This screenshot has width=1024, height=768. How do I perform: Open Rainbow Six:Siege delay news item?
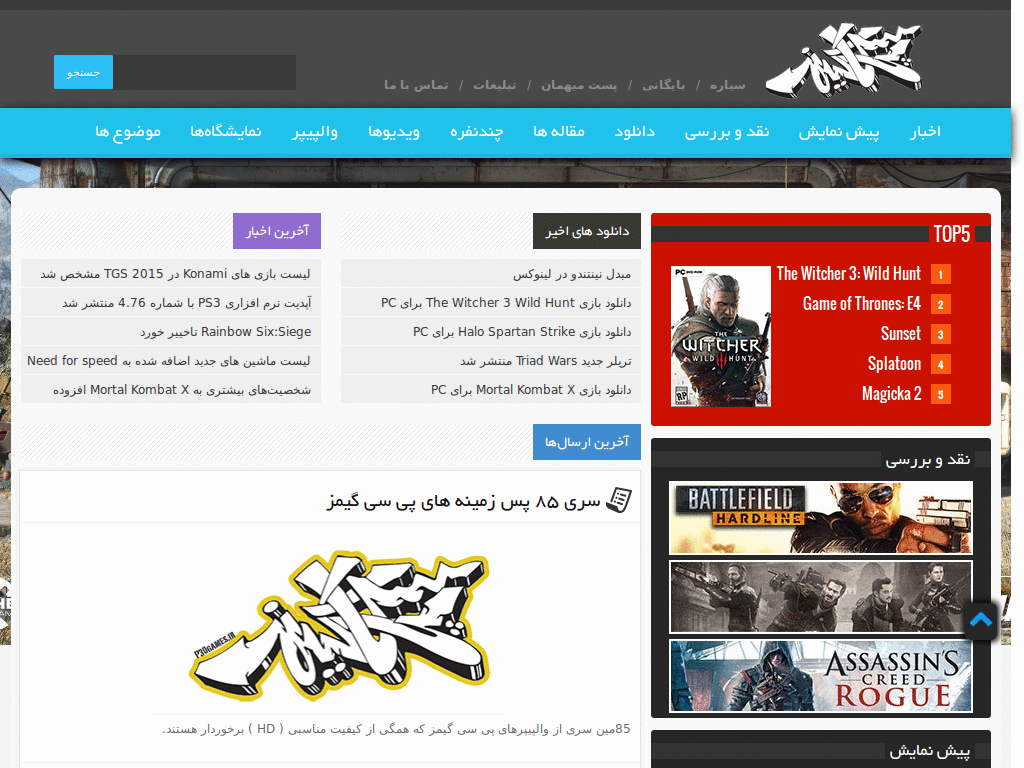pos(225,332)
